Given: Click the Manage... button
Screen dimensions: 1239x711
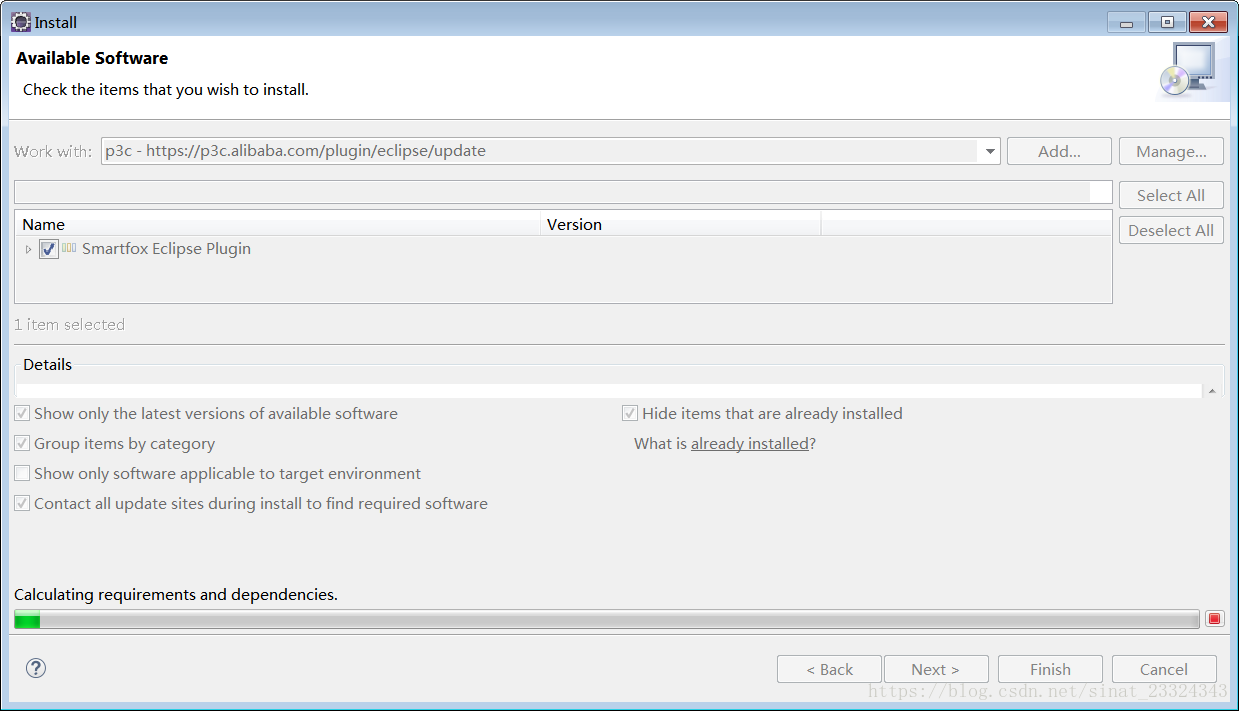Looking at the screenshot, I should pyautogui.click(x=1171, y=151).
